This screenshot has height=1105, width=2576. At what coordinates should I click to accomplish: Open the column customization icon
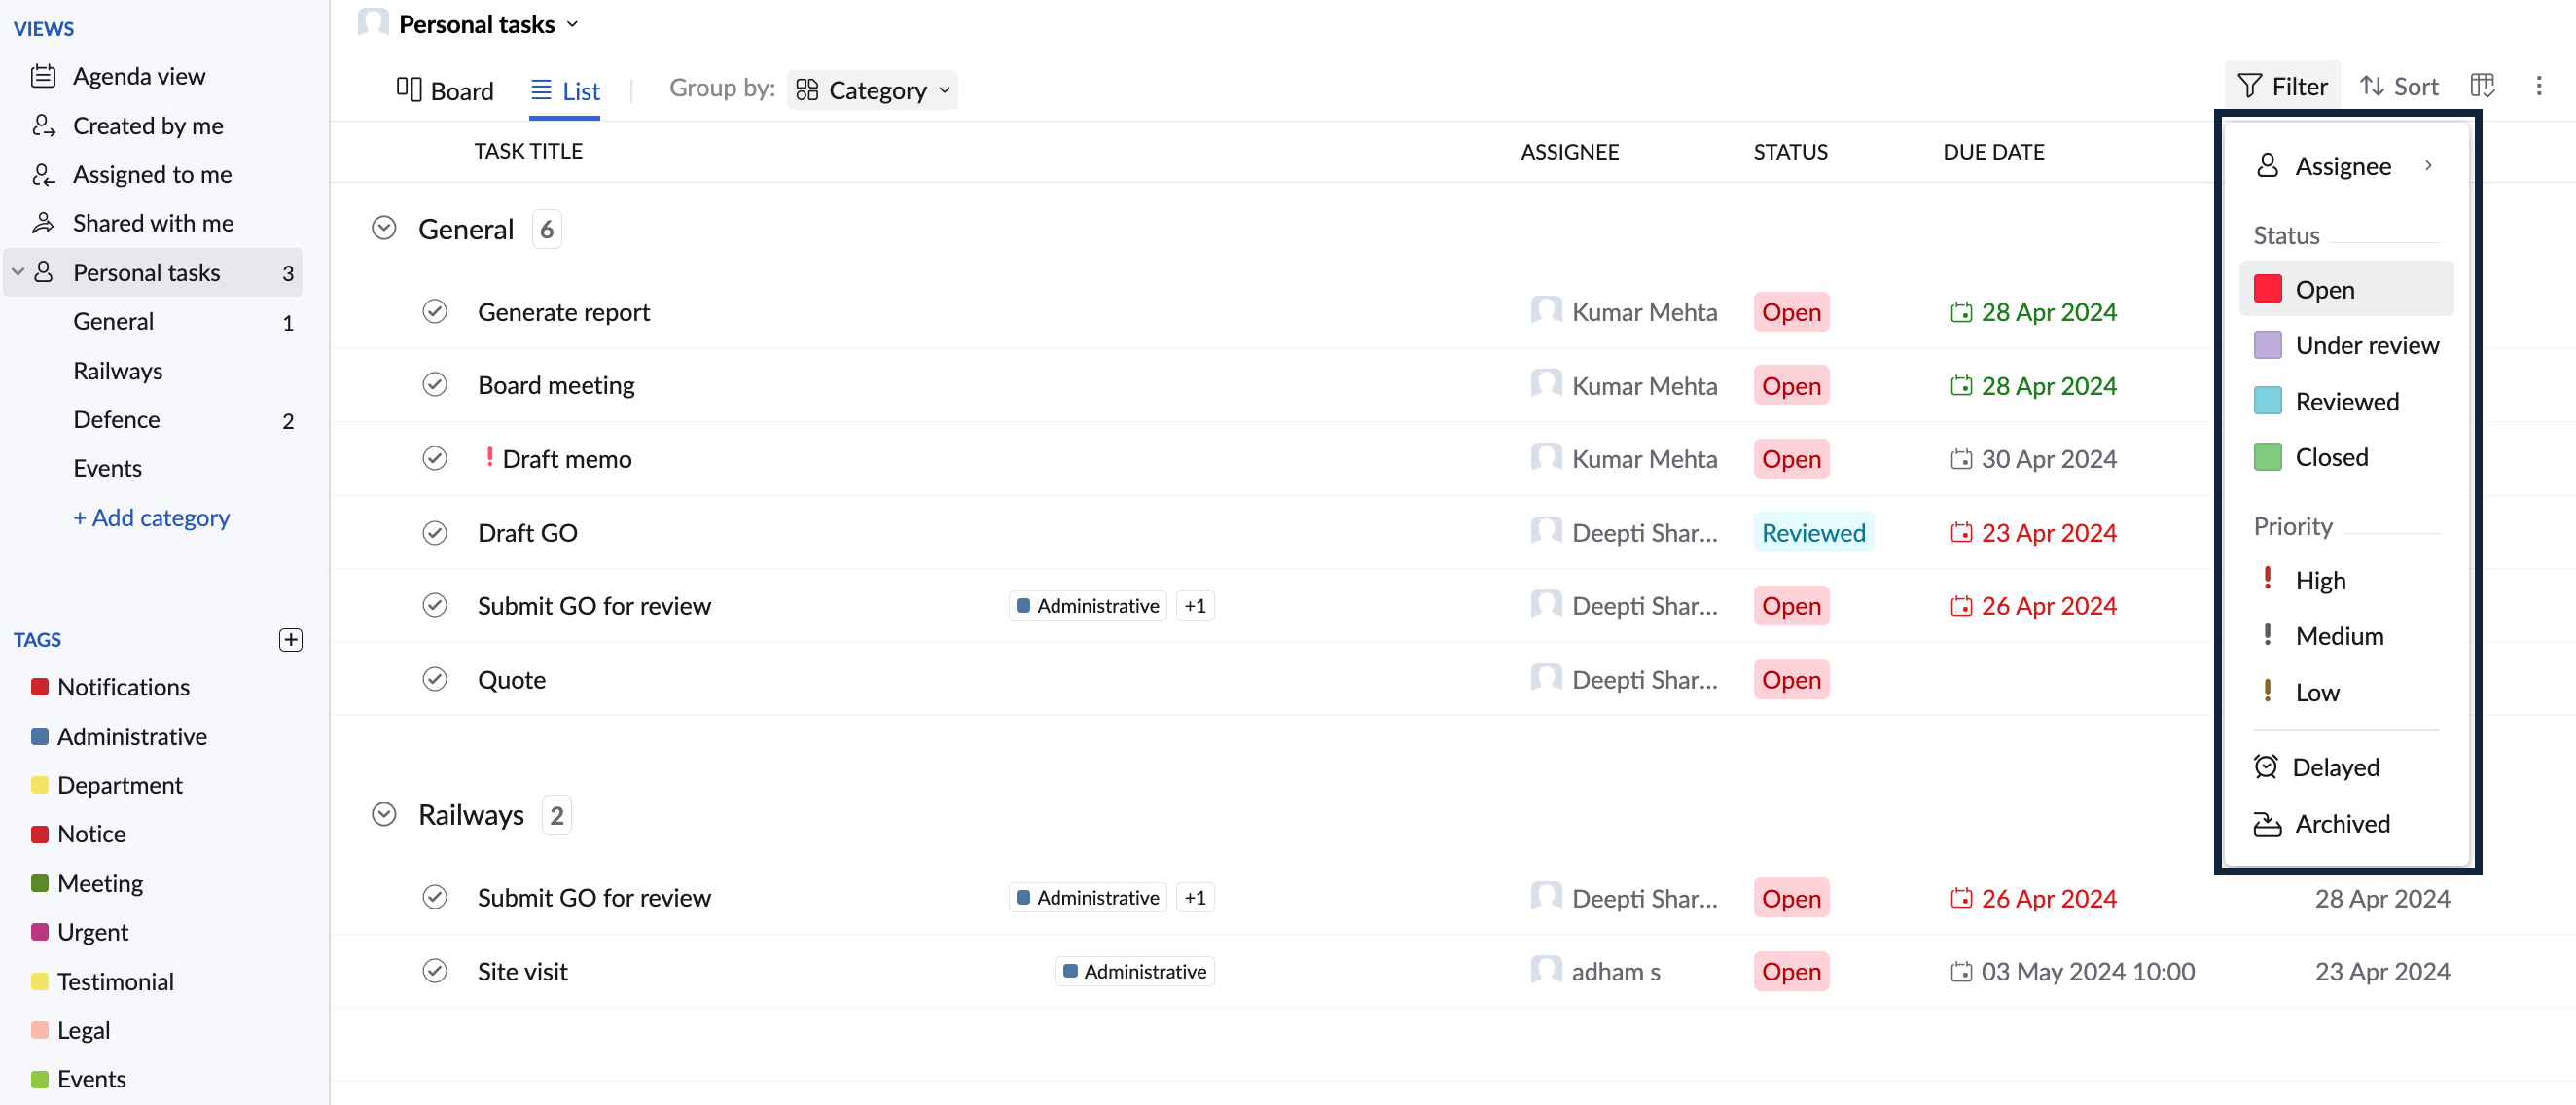pos(2482,86)
